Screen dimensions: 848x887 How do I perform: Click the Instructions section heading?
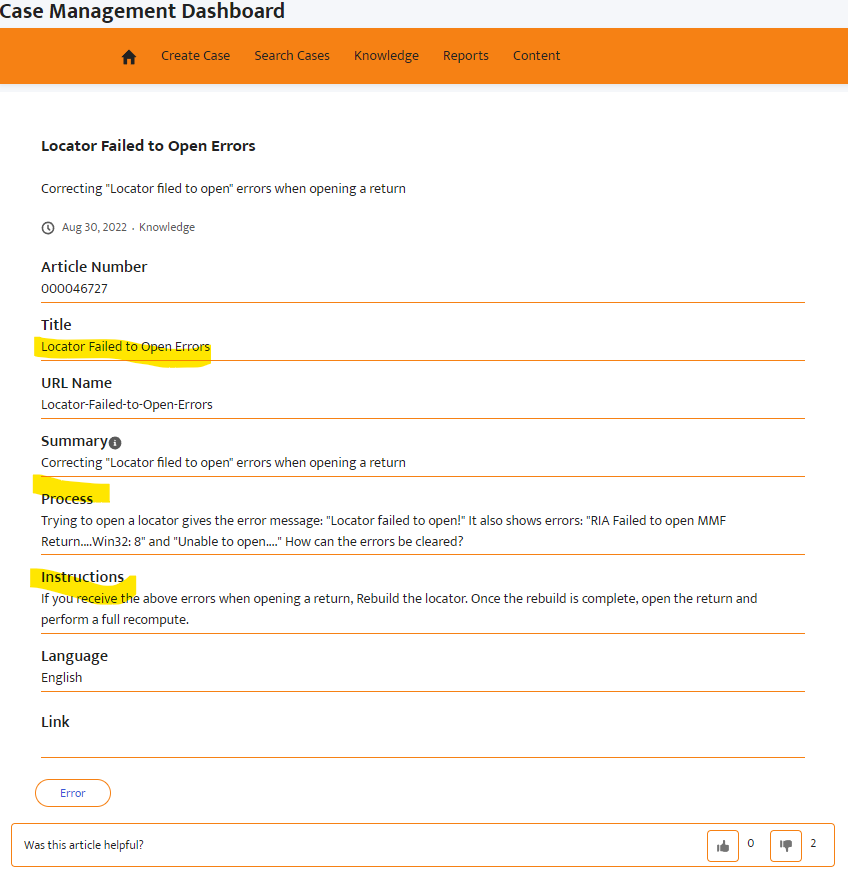point(83,576)
